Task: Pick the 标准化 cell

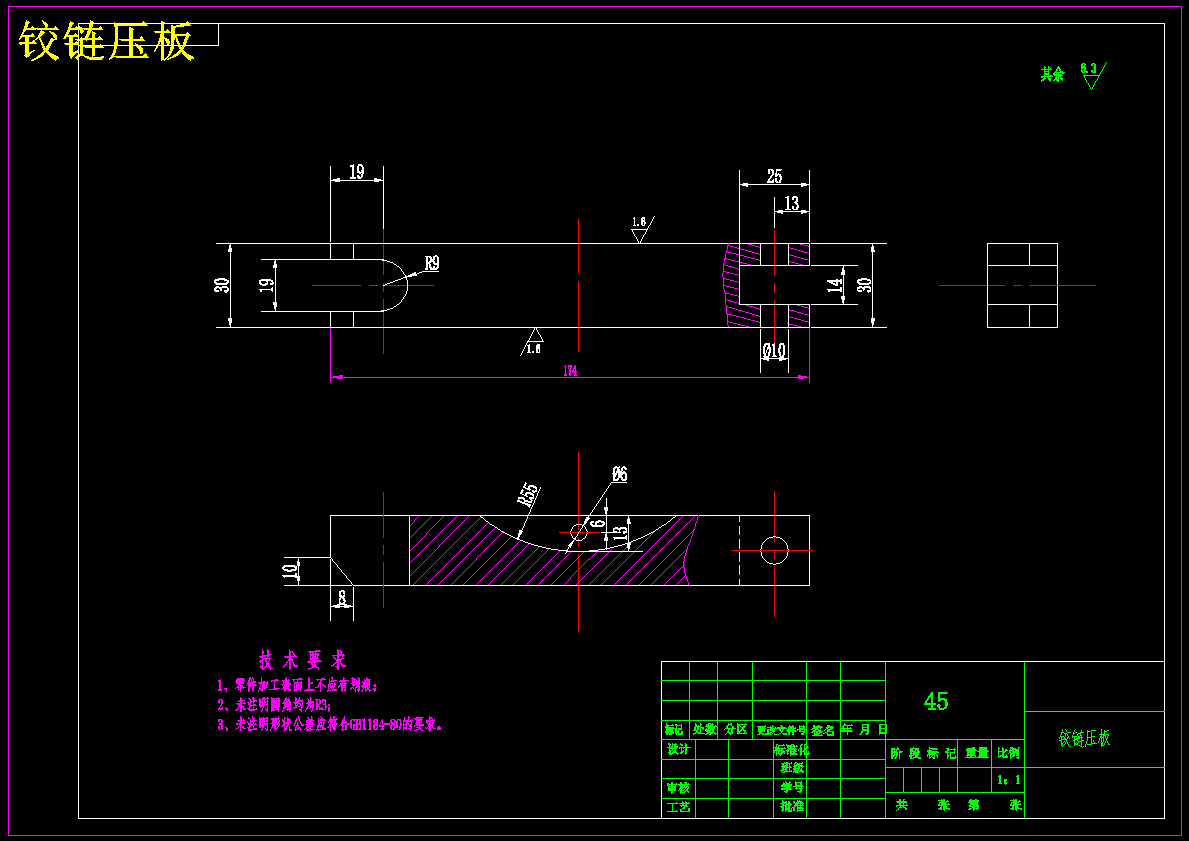Action: click(x=791, y=750)
